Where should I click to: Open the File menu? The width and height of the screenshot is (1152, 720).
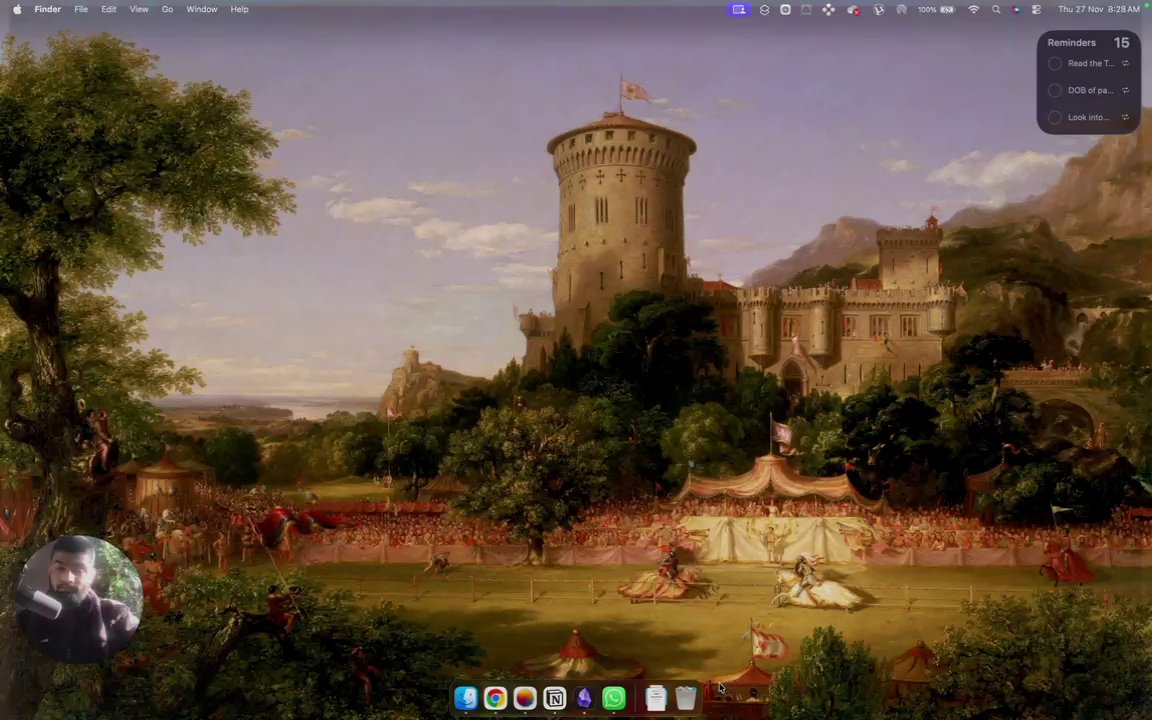pos(81,10)
